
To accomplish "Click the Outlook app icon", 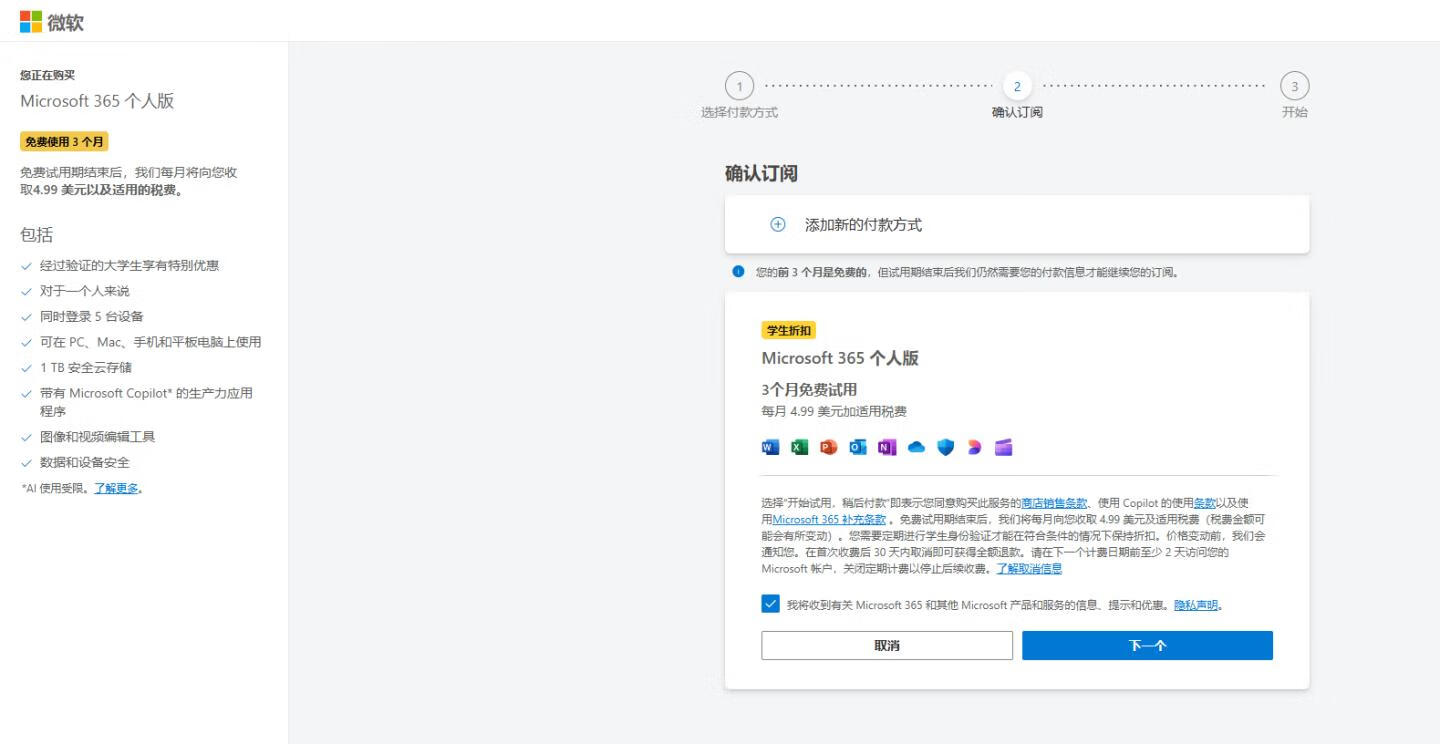I will tap(858, 447).
